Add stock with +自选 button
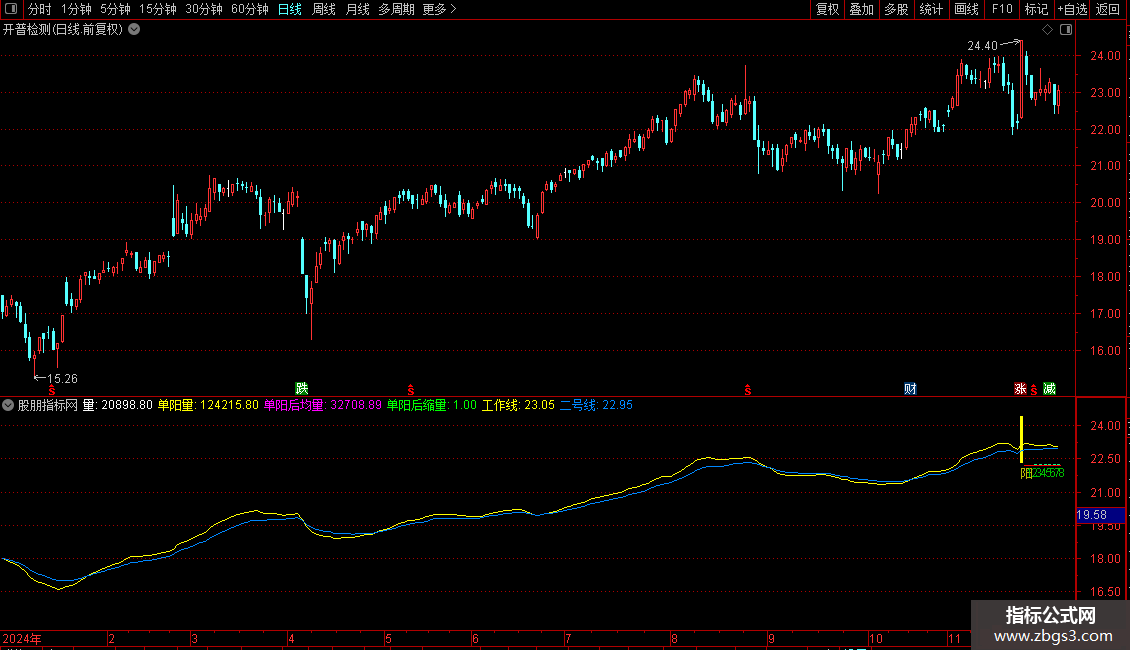1130x650 pixels. pos(1072,9)
